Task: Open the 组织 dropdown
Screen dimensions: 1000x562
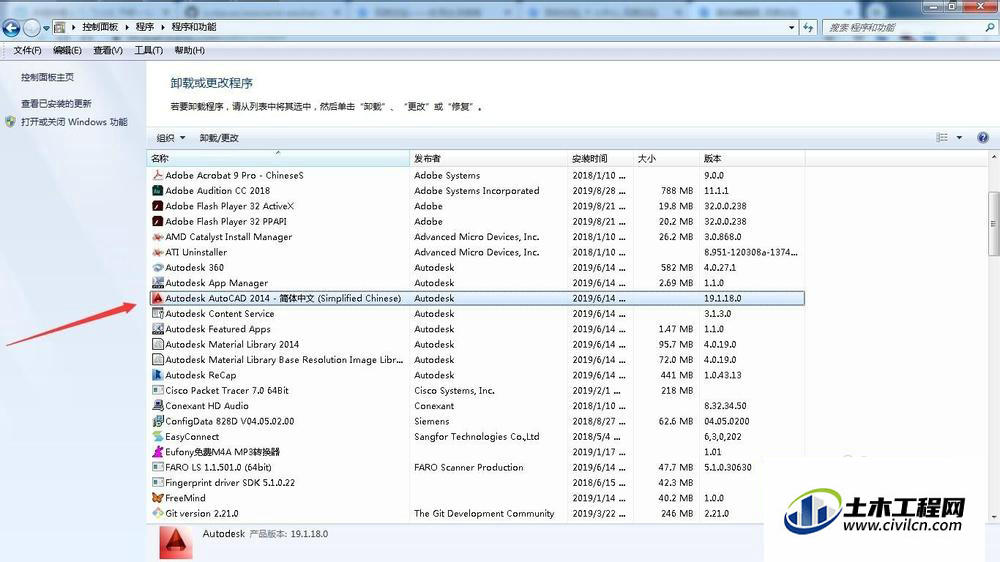Action: point(171,138)
